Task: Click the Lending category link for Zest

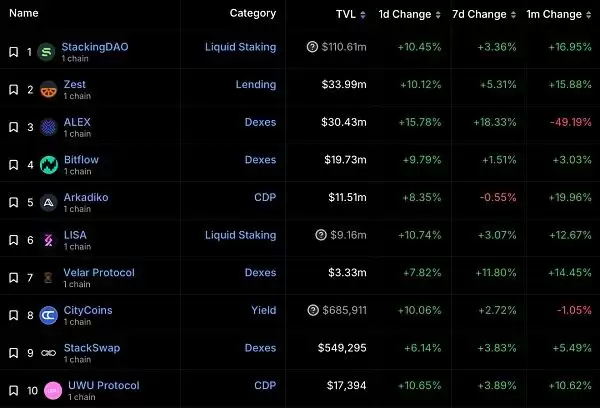Action: 255,85
